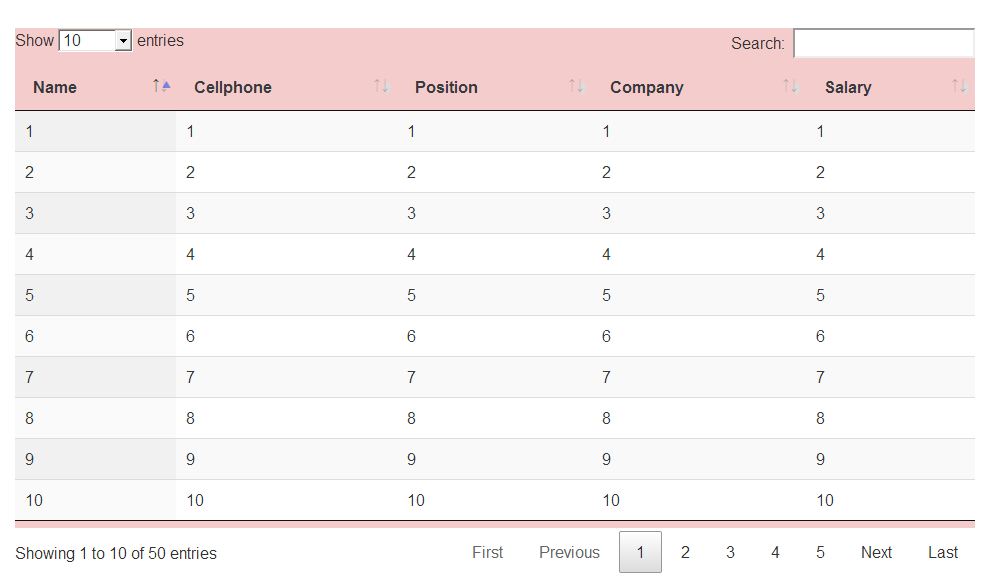Select page 1 in pagination
Image resolution: width=989 pixels, height=583 pixels.
pyautogui.click(x=640, y=552)
